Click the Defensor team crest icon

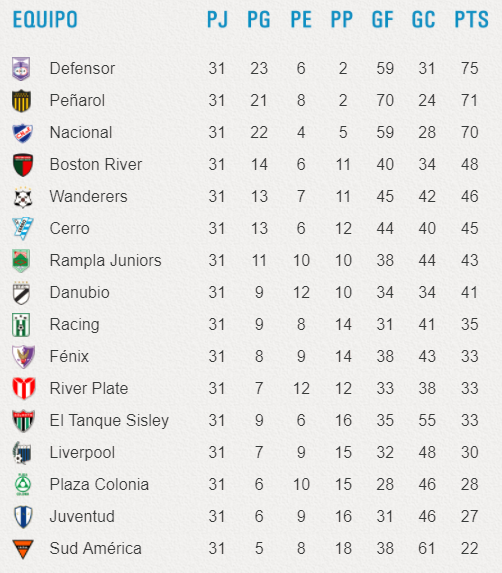21,69
